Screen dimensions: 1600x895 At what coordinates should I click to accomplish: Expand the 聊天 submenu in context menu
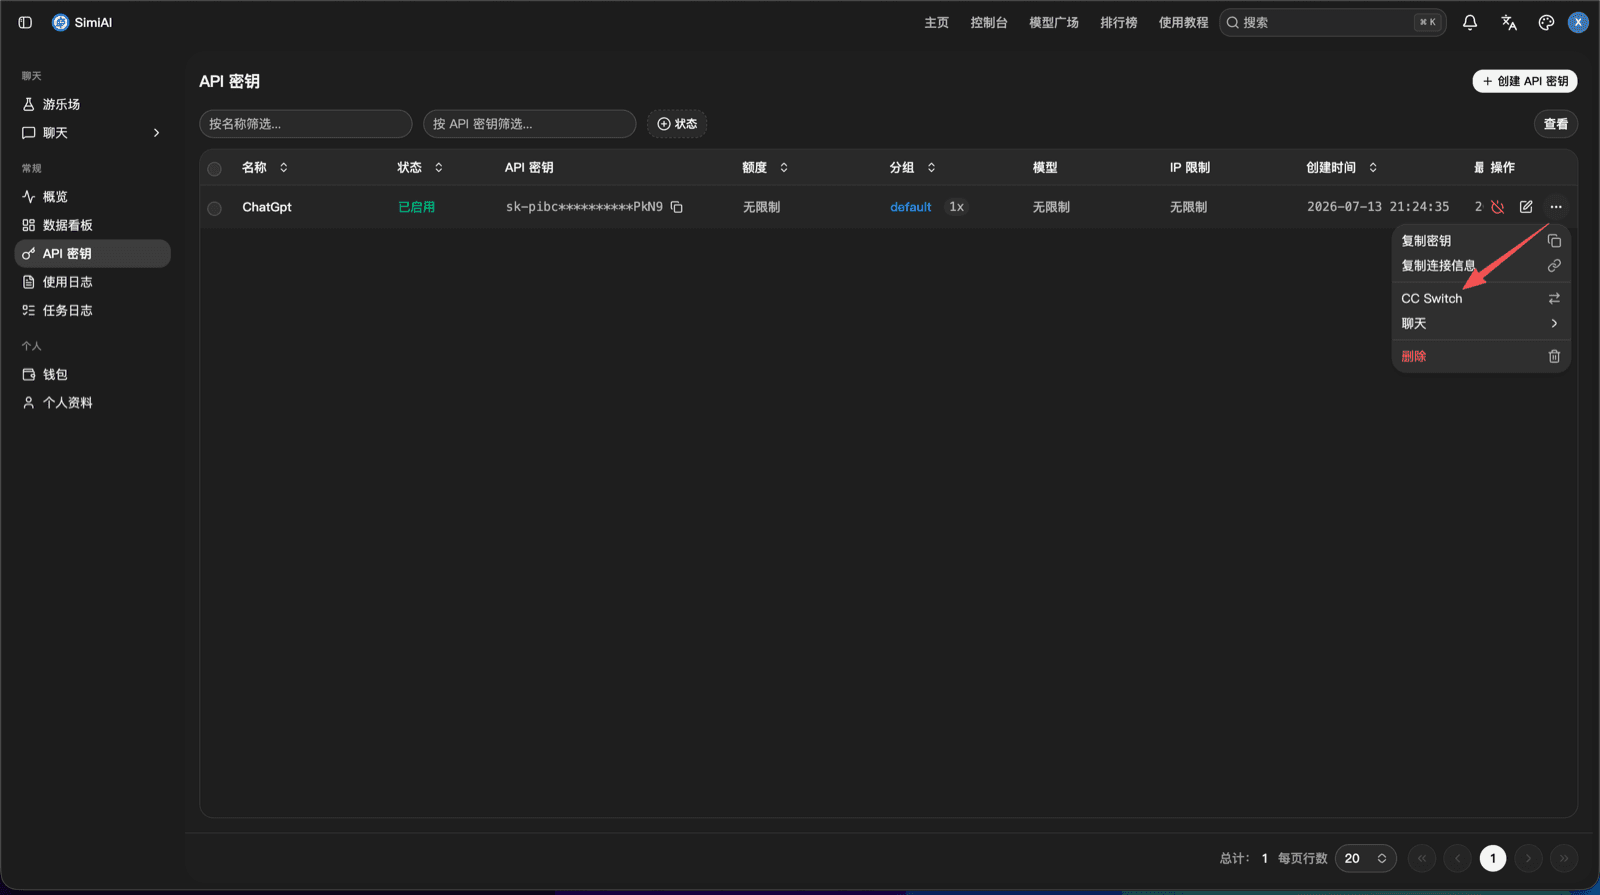pyautogui.click(x=1480, y=323)
